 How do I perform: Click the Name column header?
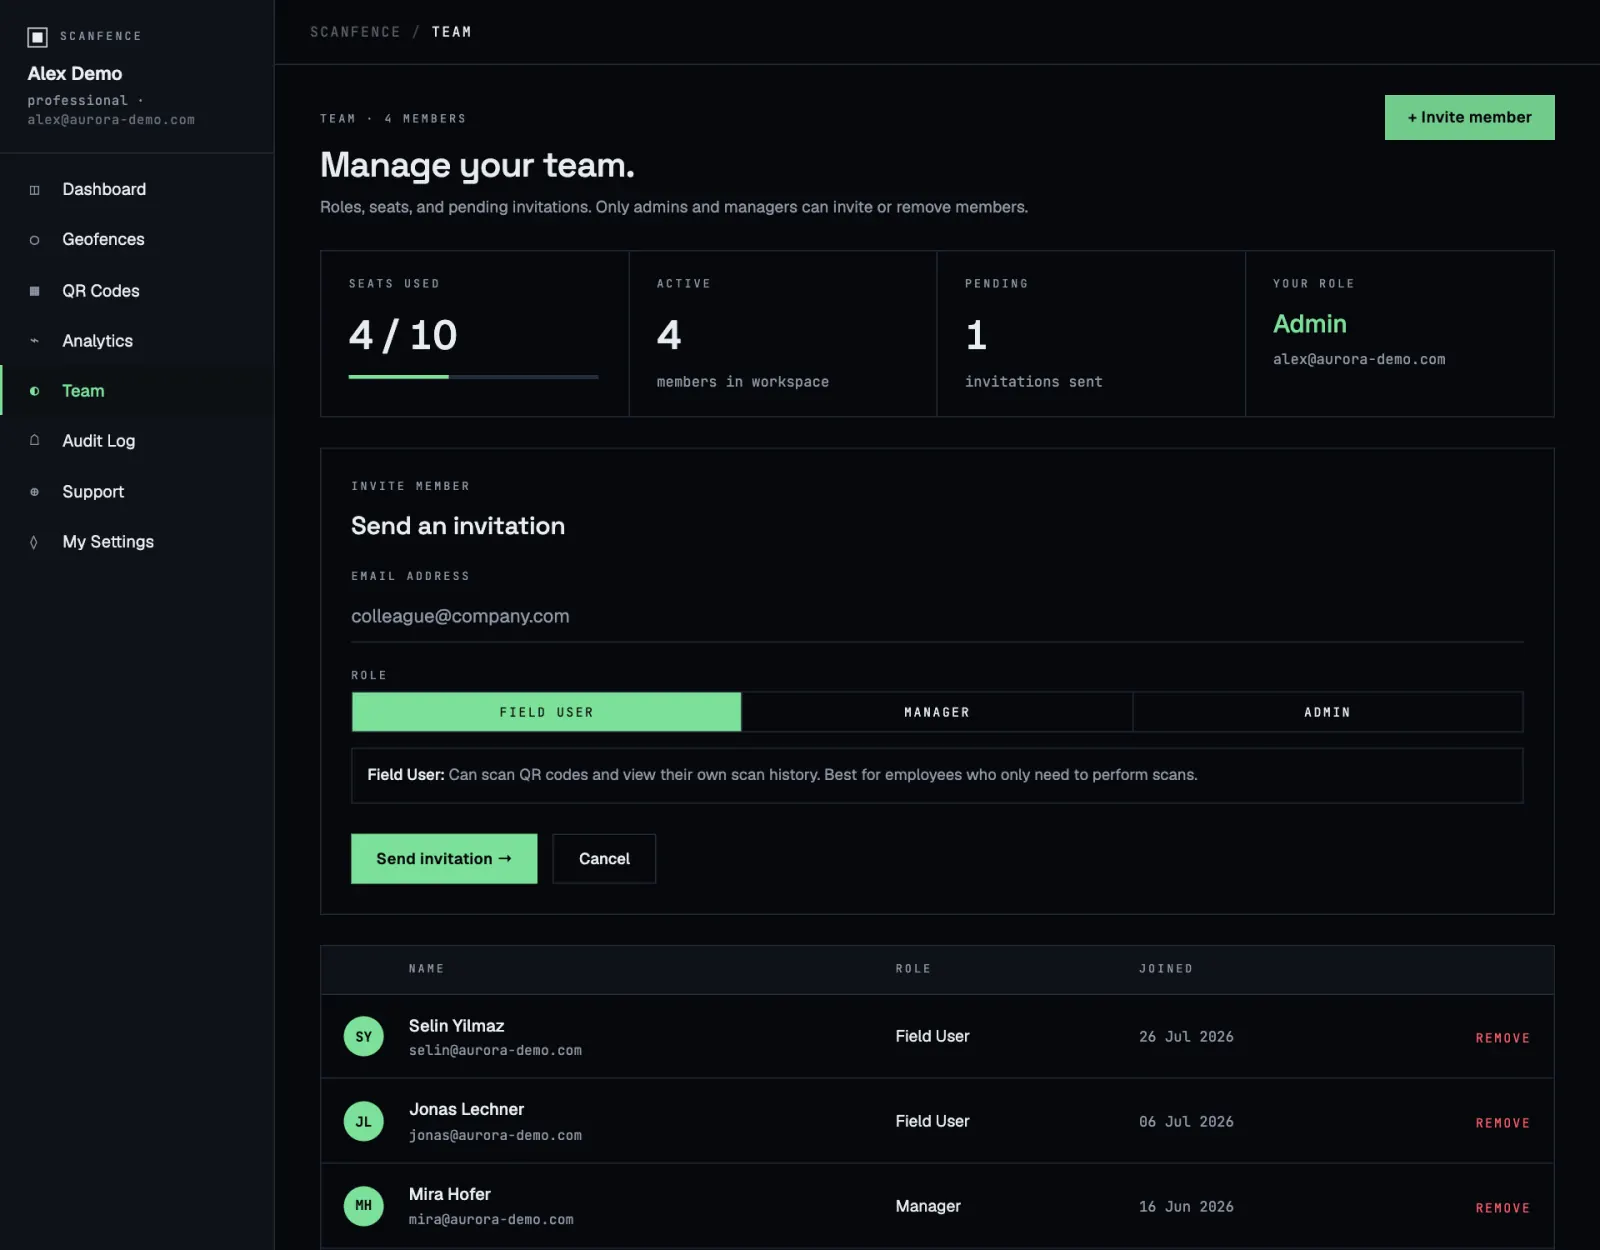(x=427, y=969)
